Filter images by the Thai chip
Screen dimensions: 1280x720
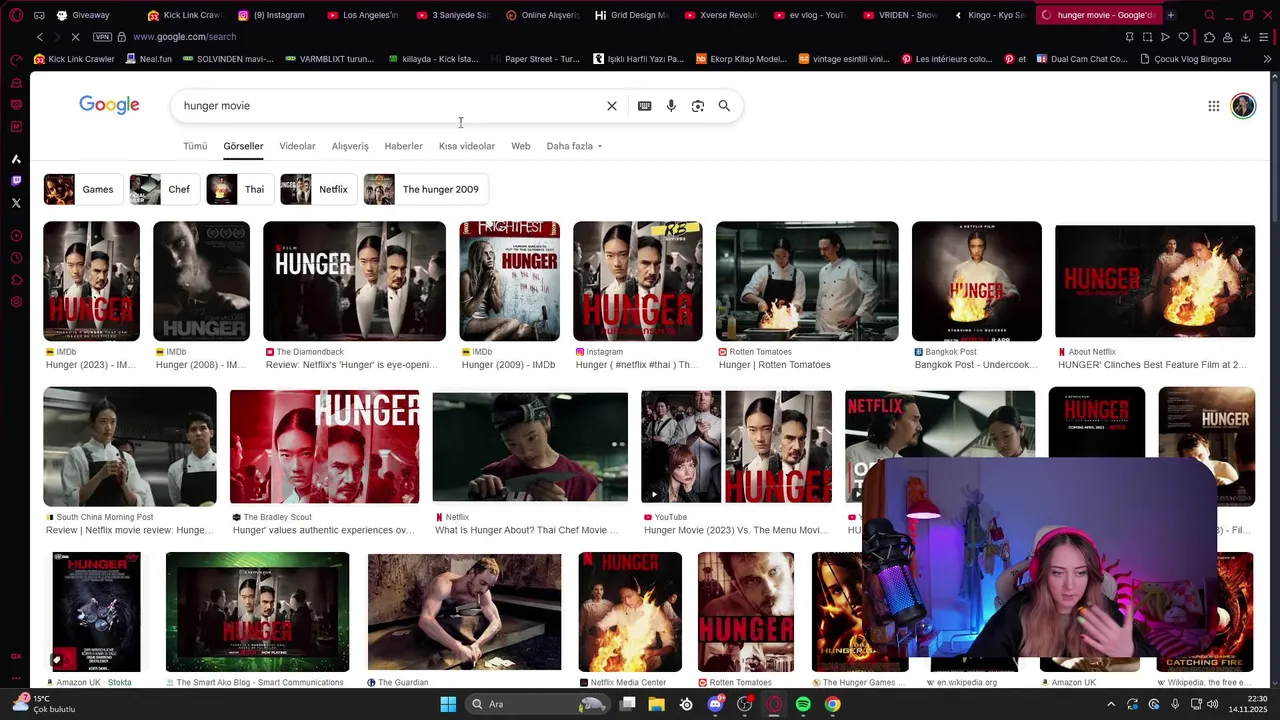click(239, 189)
